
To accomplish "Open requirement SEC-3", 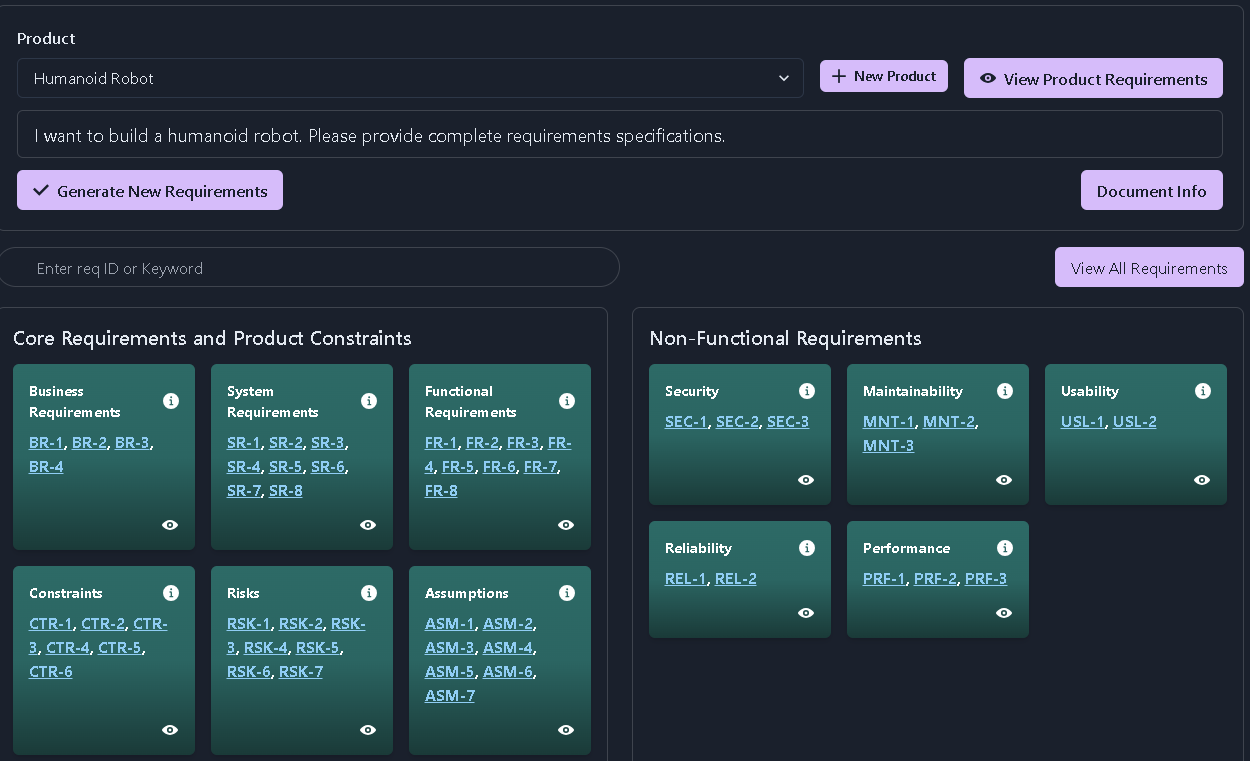I will coord(788,421).
